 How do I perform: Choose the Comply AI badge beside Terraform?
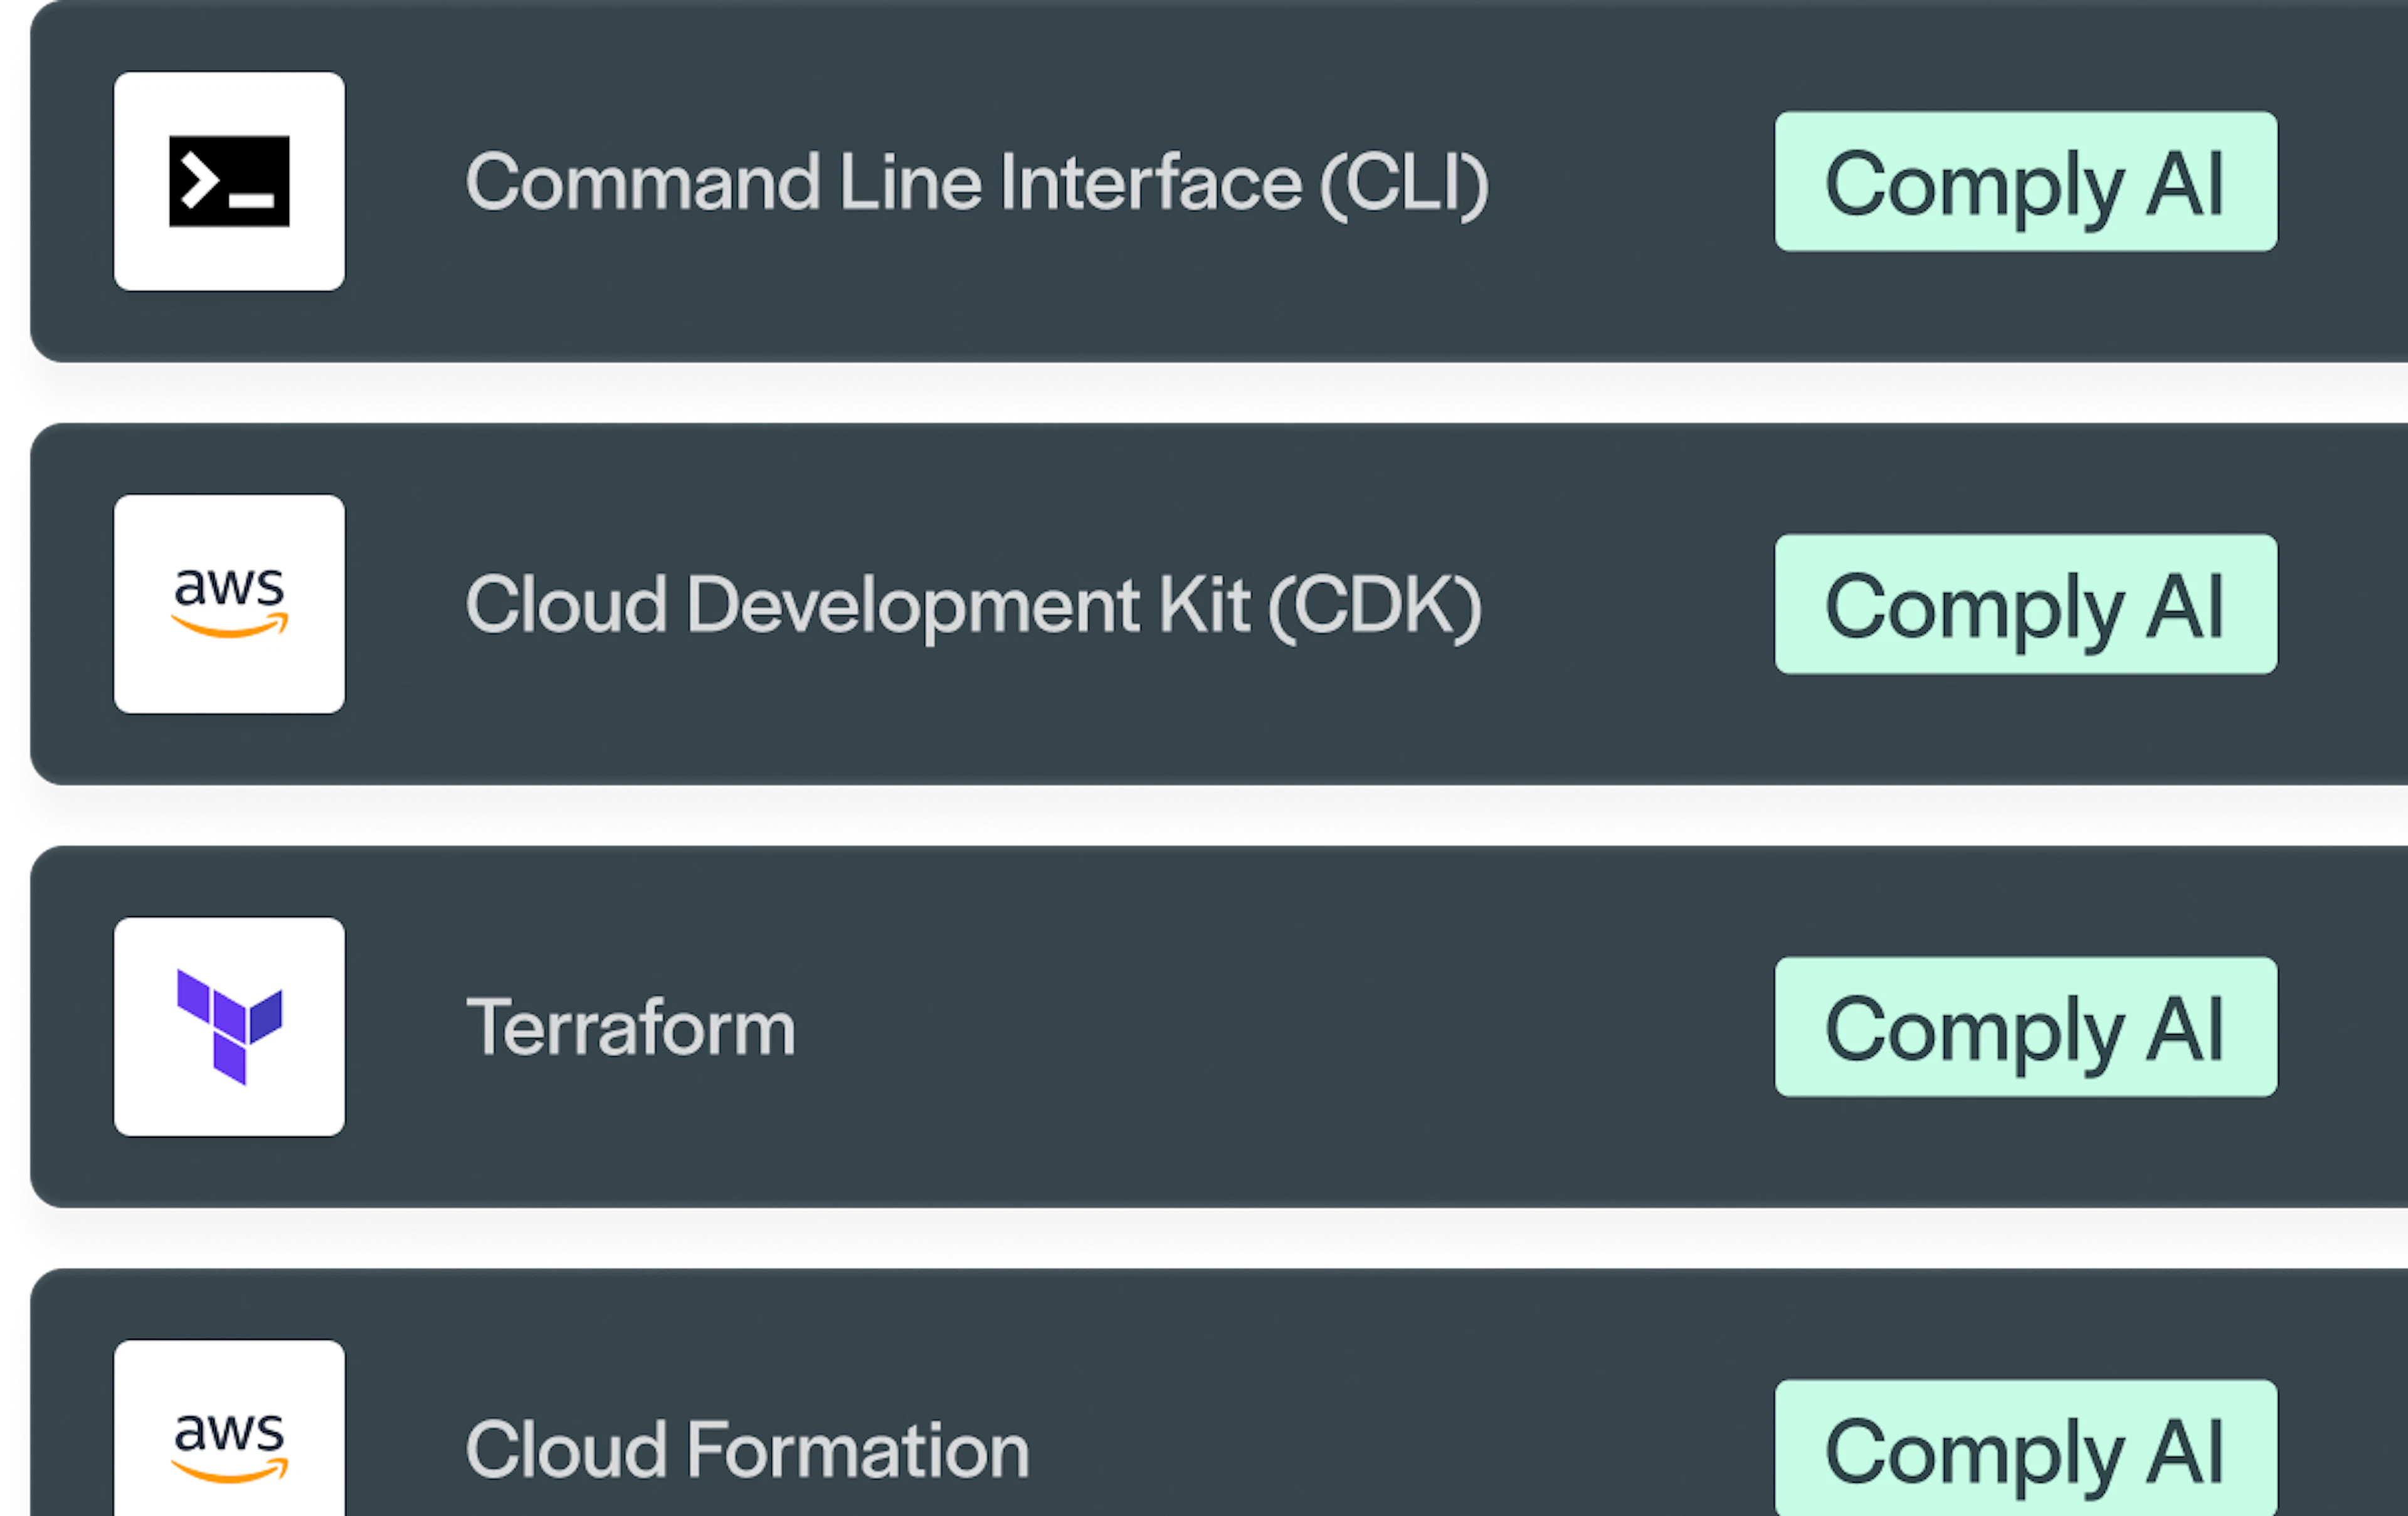(2026, 1027)
